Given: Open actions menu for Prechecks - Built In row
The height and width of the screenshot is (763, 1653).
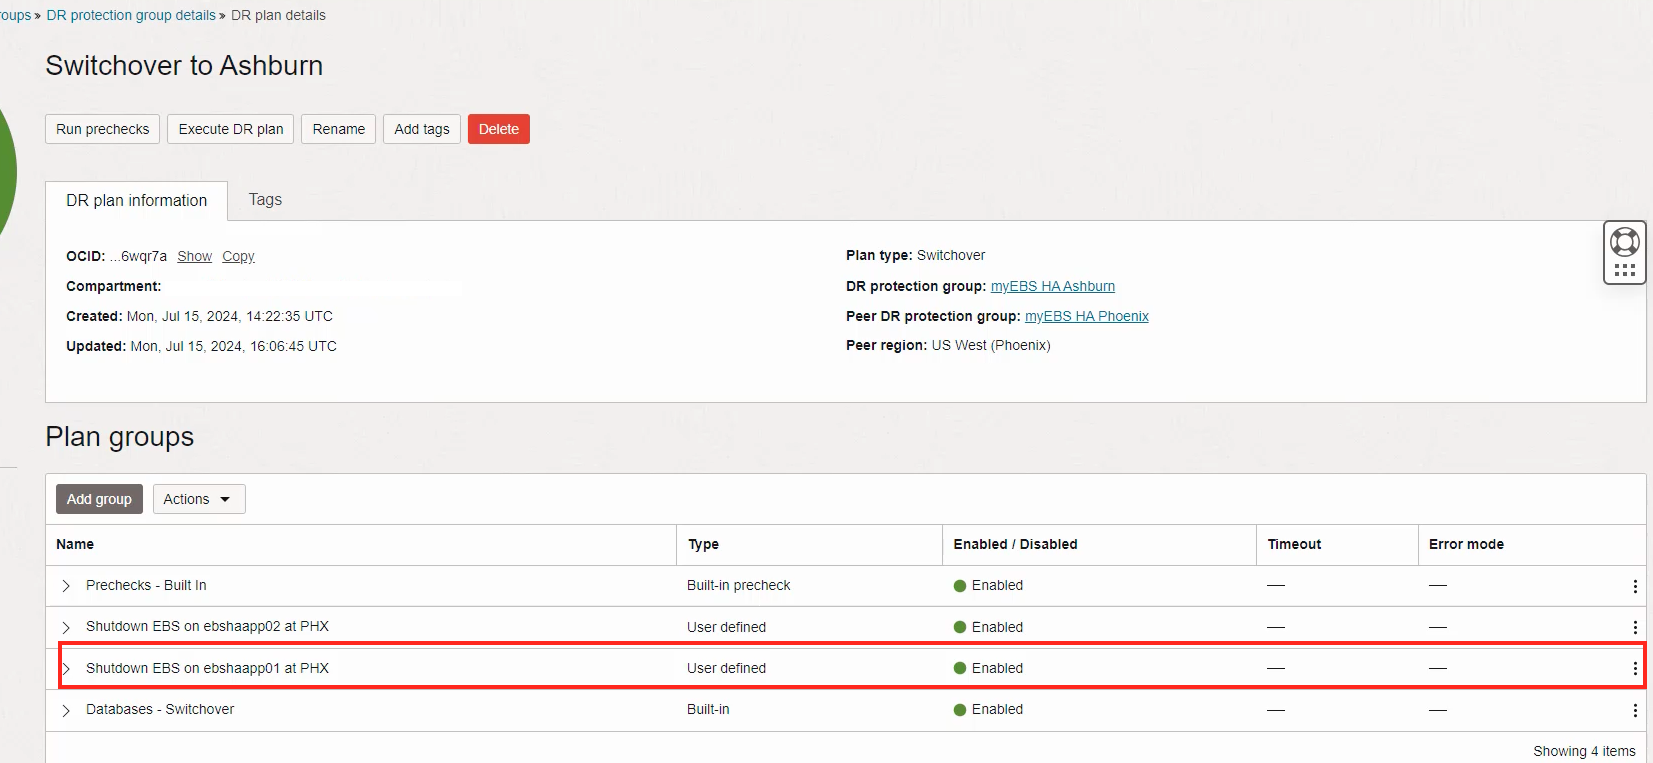Looking at the screenshot, I should (x=1635, y=586).
